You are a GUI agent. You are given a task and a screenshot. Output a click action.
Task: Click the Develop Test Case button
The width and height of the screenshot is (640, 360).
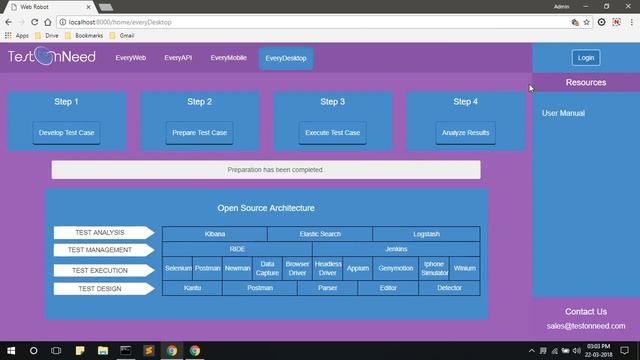coord(66,133)
